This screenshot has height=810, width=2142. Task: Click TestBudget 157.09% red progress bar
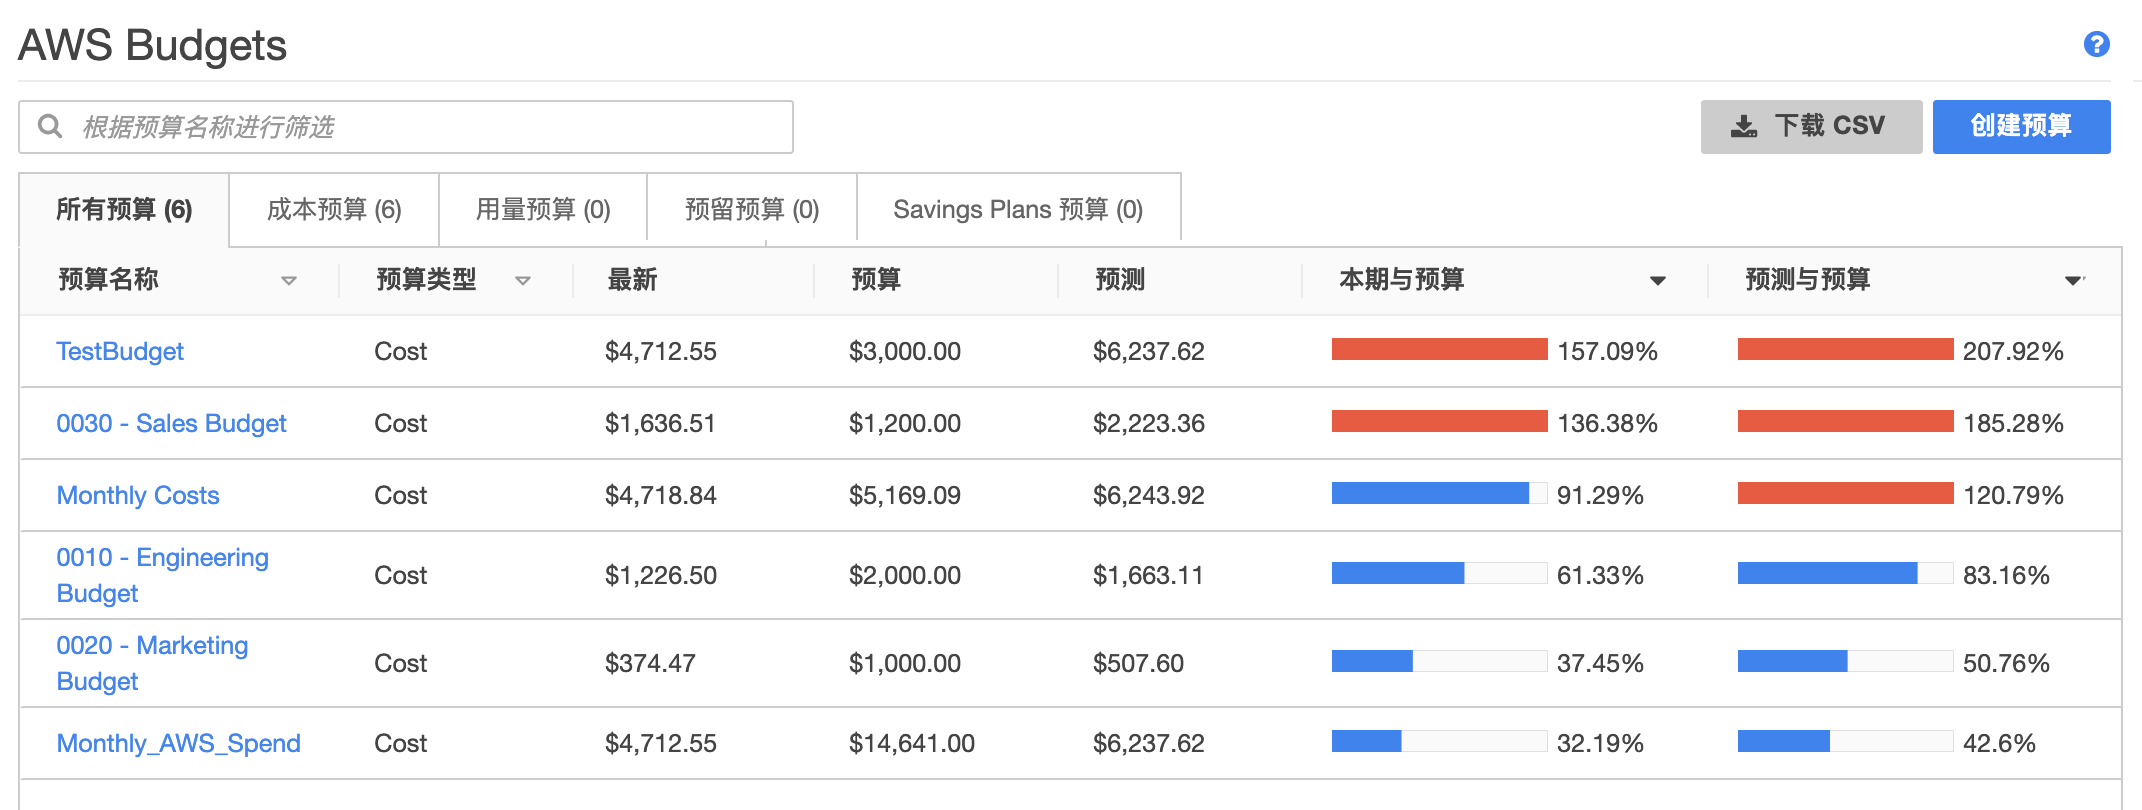[1439, 349]
